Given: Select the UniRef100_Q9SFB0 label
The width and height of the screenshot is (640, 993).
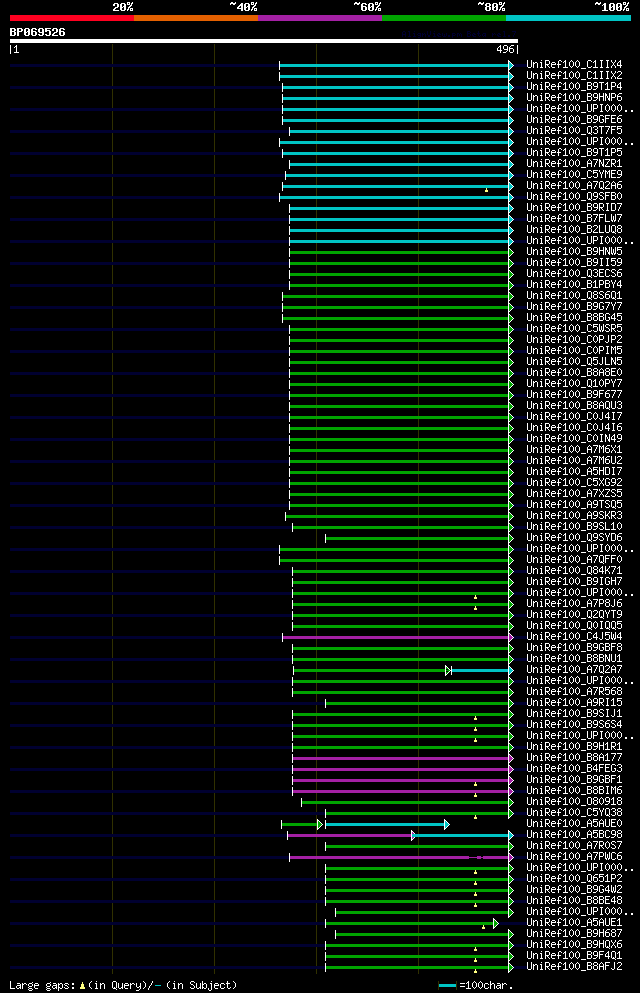Looking at the screenshot, I should tap(574, 196).
